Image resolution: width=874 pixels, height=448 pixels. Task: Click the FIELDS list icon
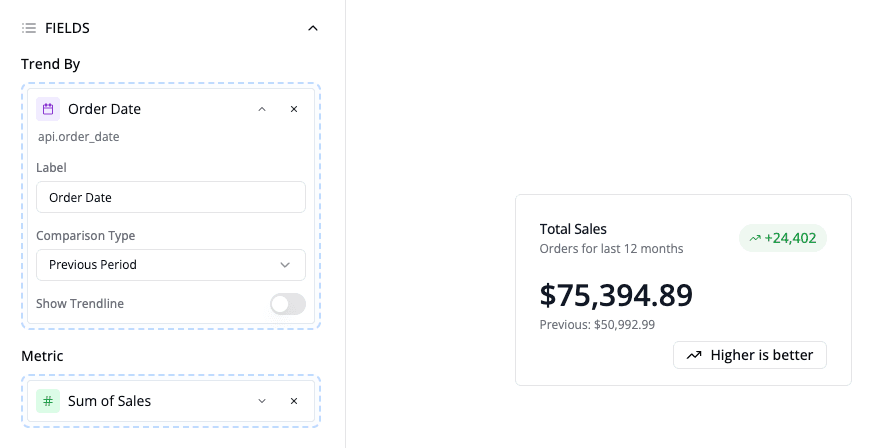pos(29,28)
